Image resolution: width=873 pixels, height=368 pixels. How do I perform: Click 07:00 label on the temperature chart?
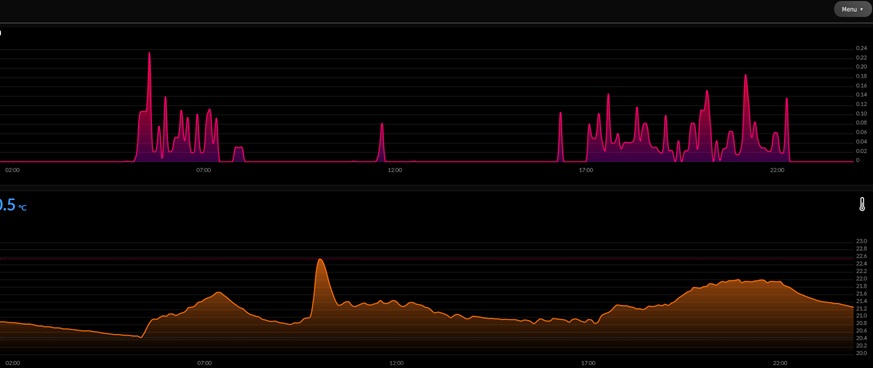[x=204, y=363]
